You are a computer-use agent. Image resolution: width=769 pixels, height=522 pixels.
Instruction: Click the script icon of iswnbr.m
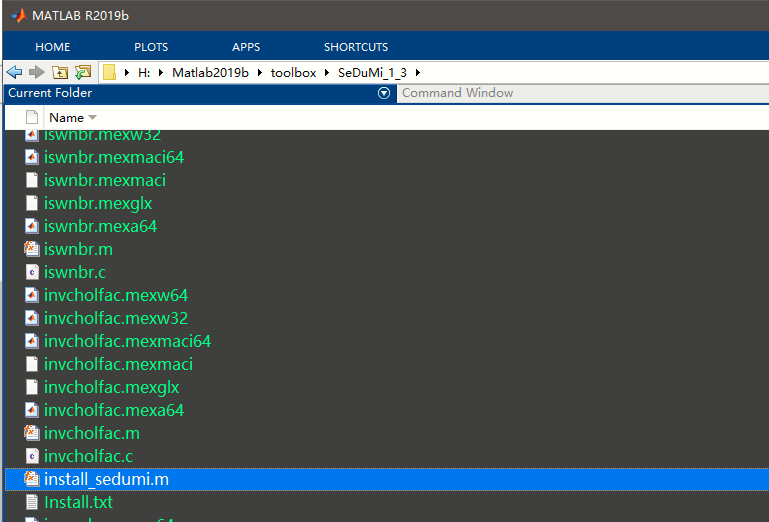click(x=31, y=249)
